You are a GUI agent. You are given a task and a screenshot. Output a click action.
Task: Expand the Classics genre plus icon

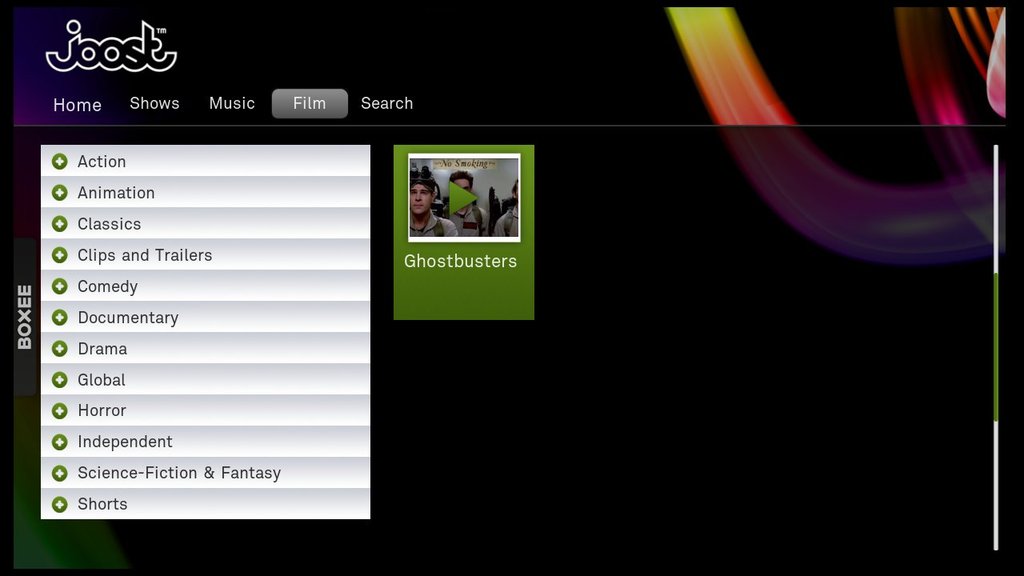pyautogui.click(x=59, y=224)
